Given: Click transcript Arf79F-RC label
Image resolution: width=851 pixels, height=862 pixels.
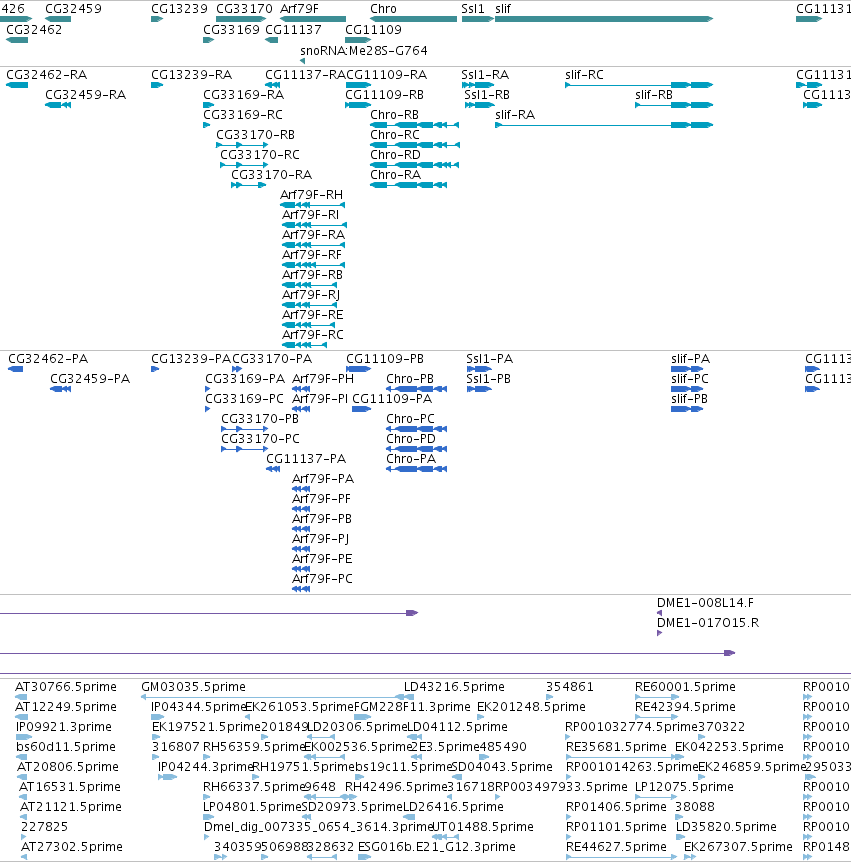Looking at the screenshot, I should click(312, 335).
